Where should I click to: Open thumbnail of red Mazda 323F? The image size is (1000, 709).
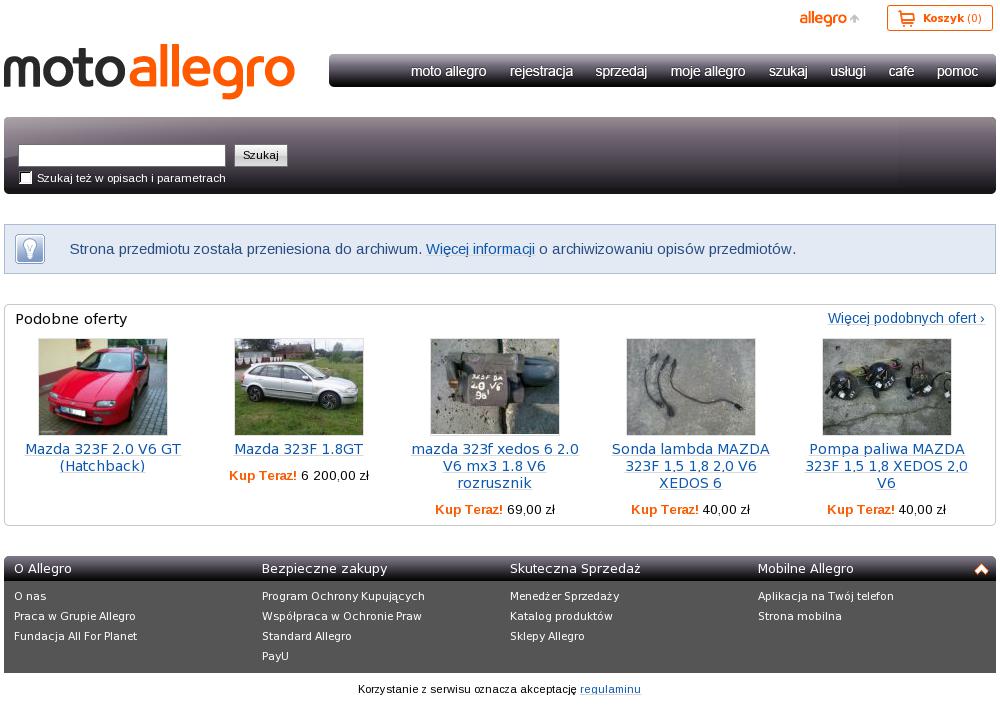[x=103, y=387]
